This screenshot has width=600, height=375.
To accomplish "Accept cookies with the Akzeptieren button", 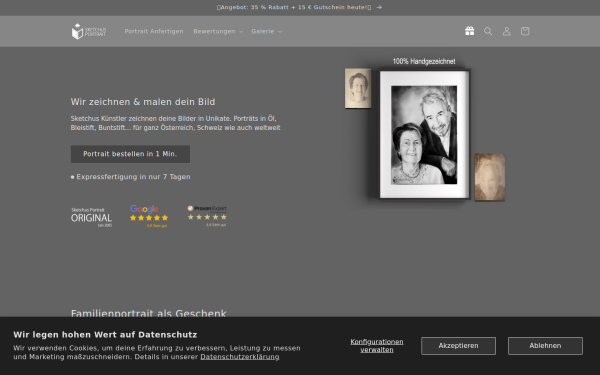I will (x=458, y=346).
